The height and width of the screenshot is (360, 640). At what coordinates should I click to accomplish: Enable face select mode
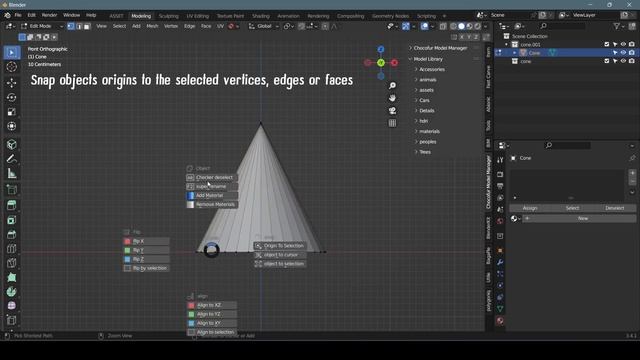87,26
